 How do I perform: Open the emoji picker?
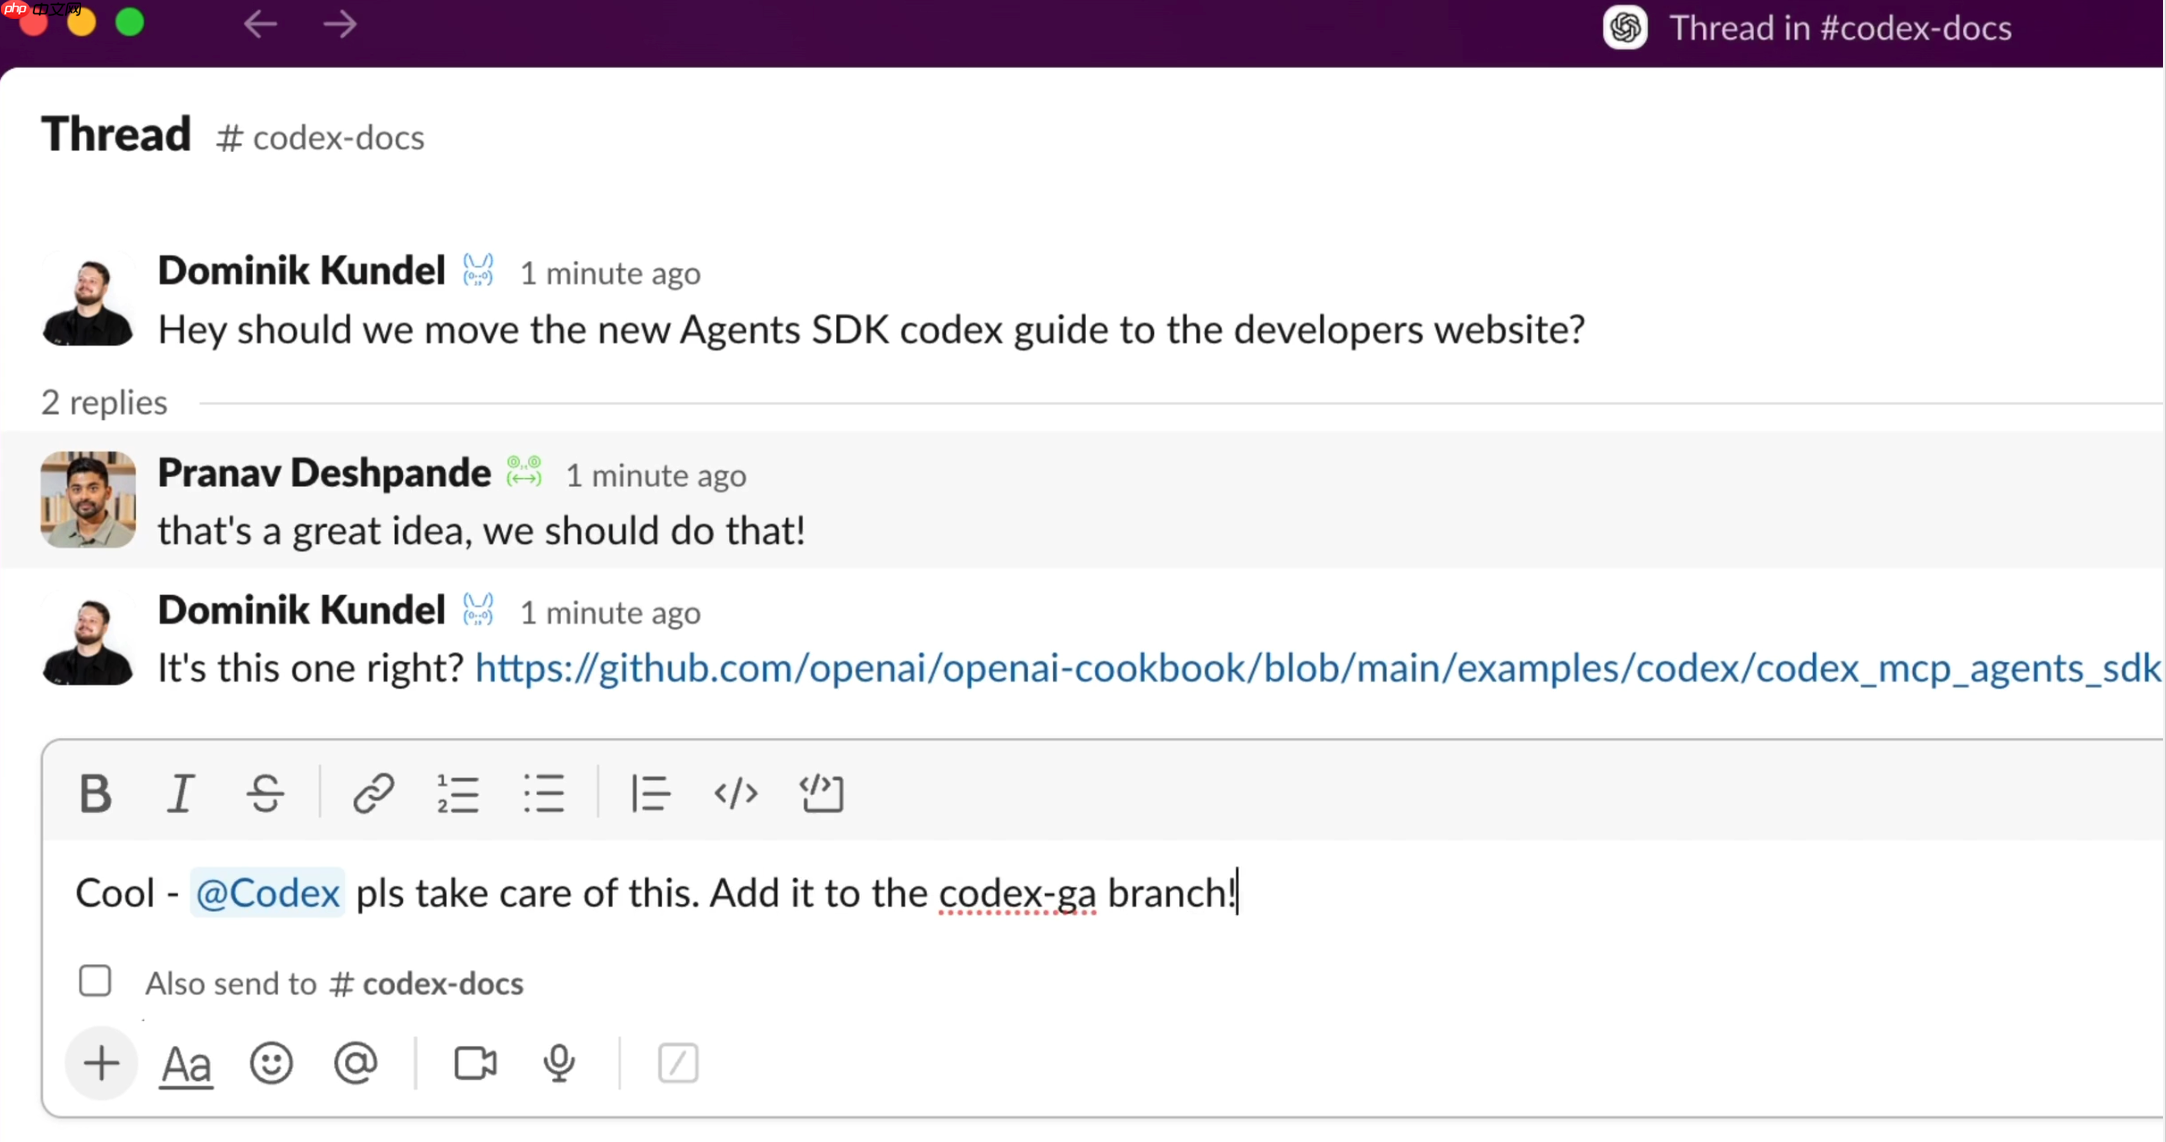[x=270, y=1064]
